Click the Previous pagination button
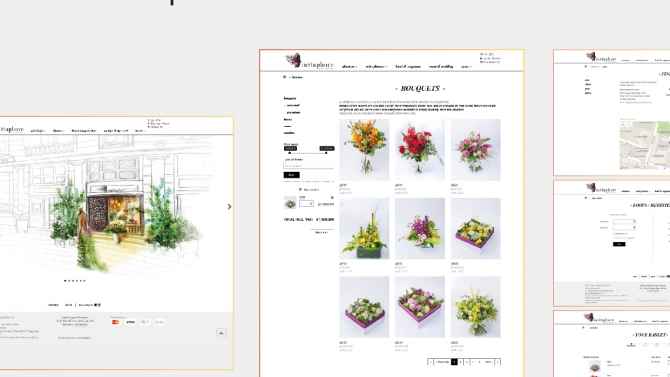The height and width of the screenshot is (377, 670). coord(442,362)
